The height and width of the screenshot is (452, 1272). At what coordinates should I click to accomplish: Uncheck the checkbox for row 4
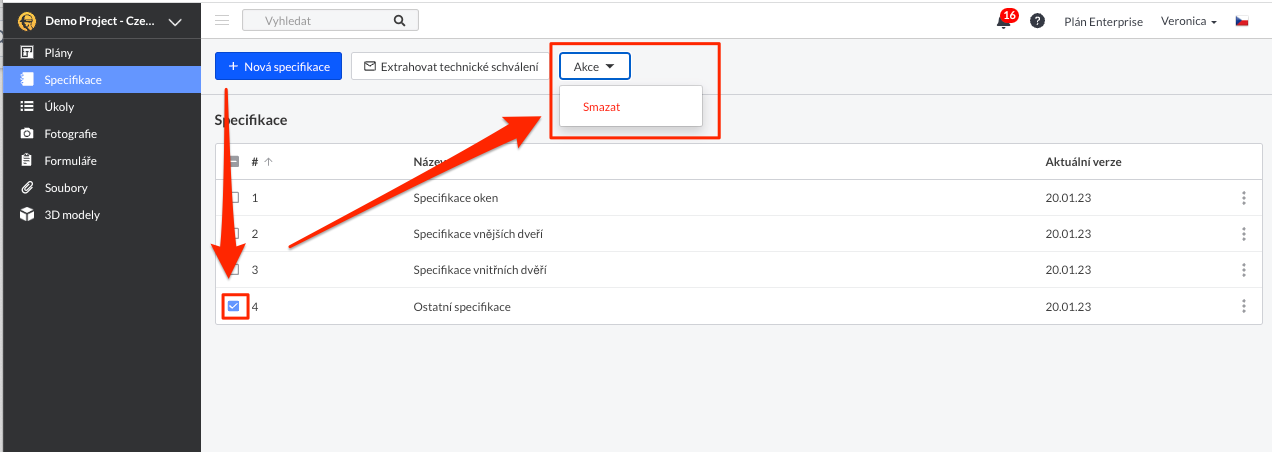234,306
